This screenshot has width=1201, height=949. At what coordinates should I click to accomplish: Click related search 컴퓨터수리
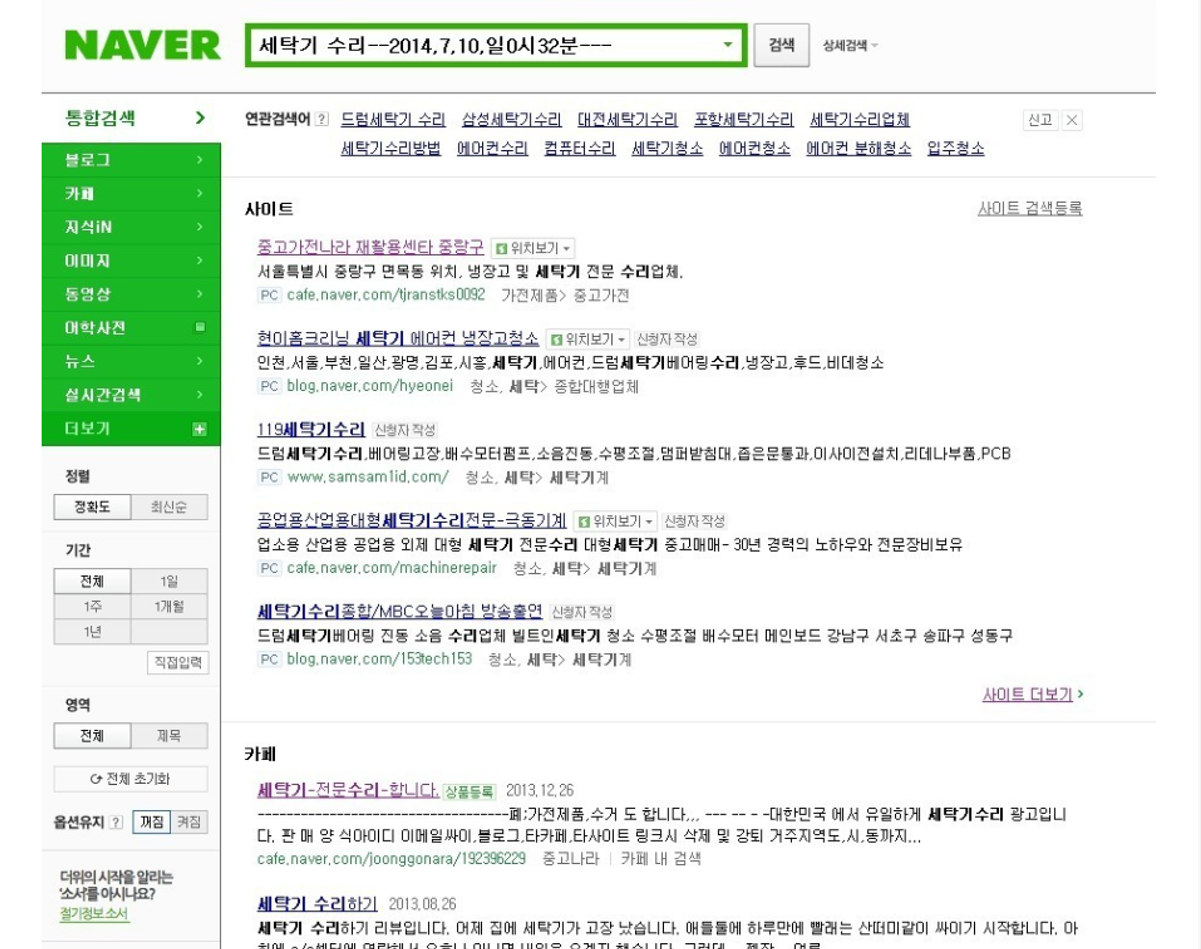(580, 148)
